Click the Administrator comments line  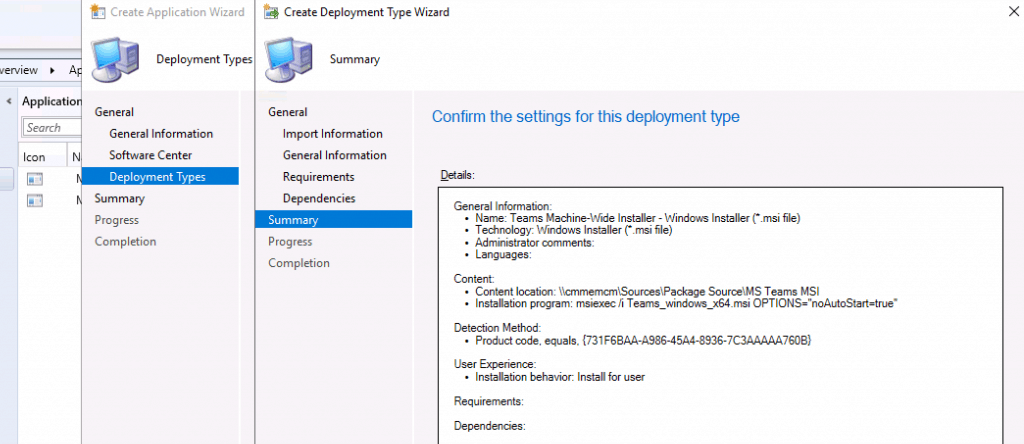coord(534,242)
